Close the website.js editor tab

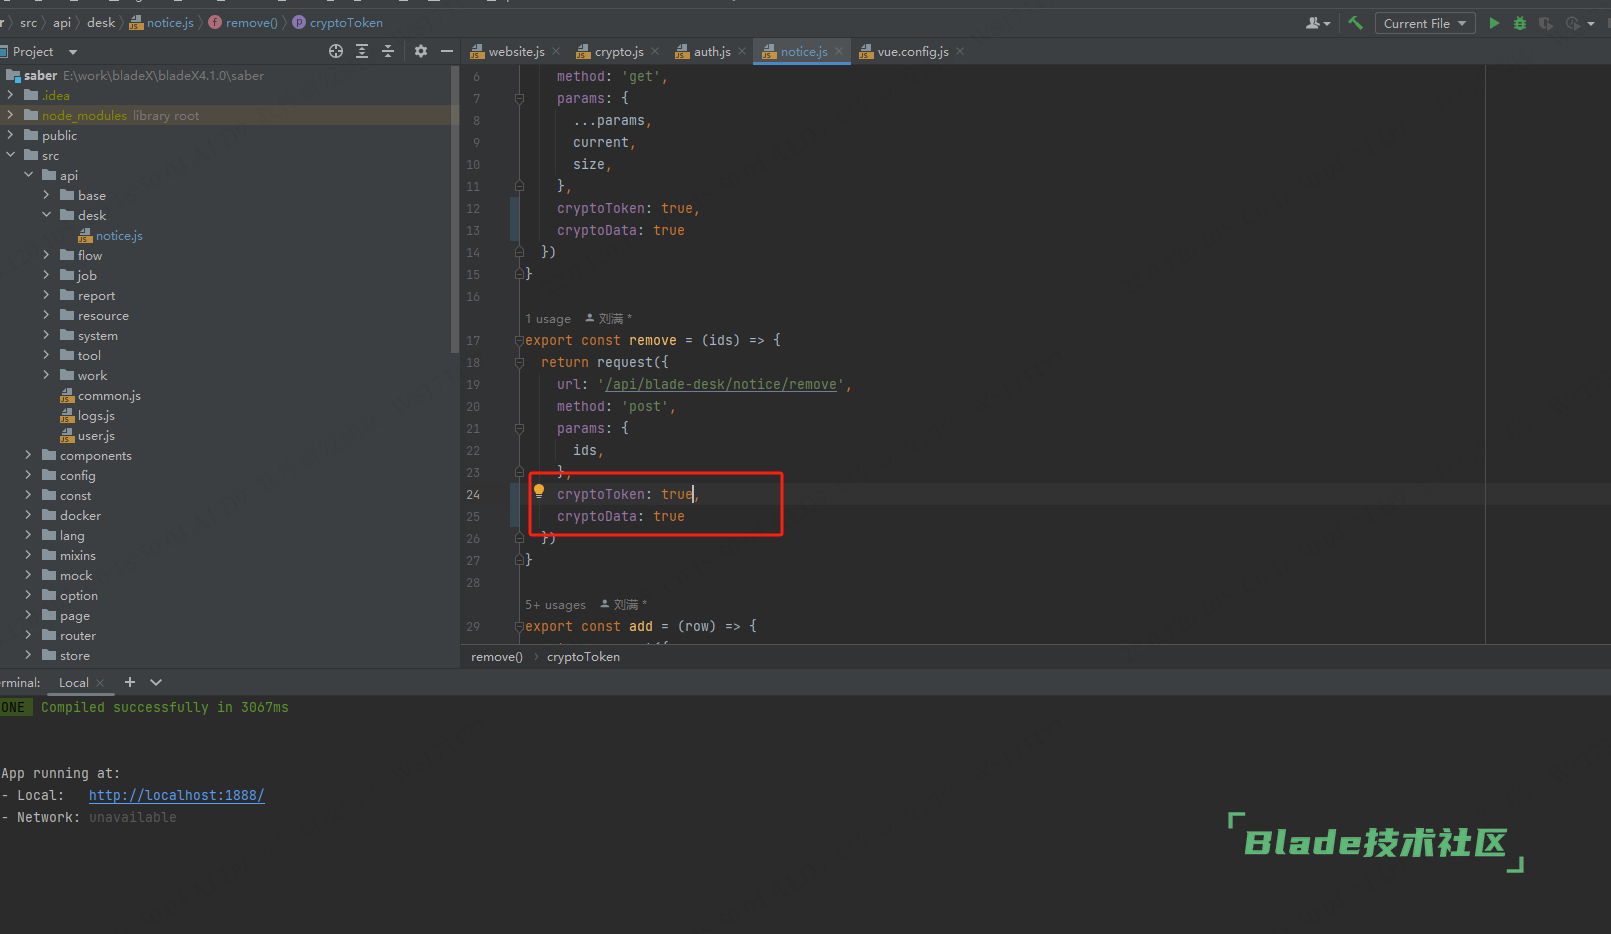tap(556, 51)
